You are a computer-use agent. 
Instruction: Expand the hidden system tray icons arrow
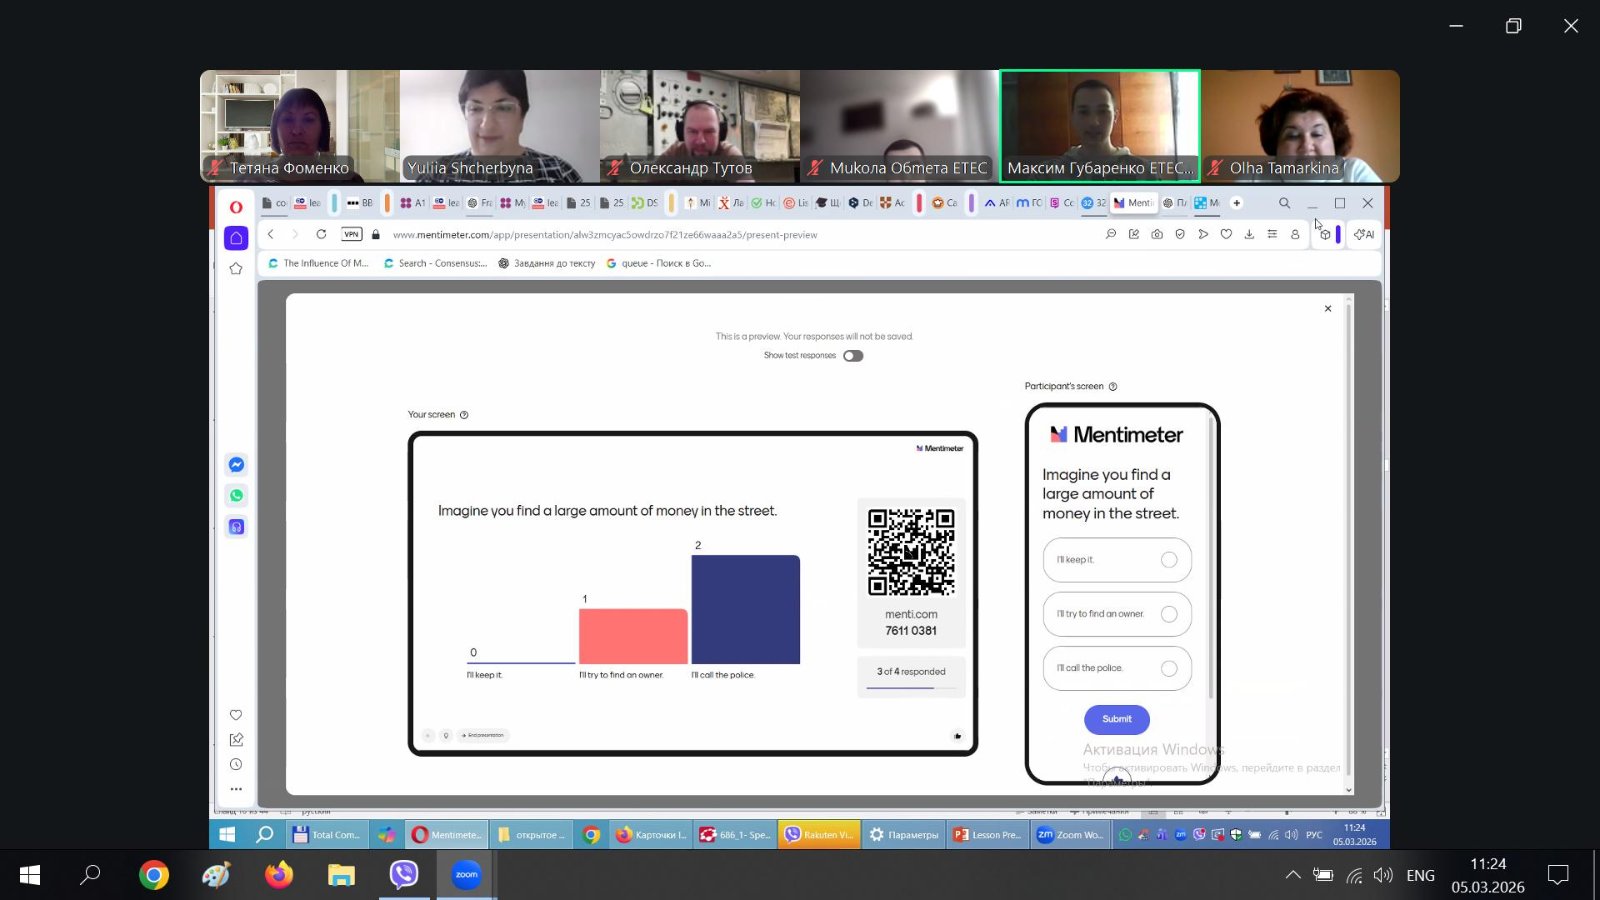tap(1292, 875)
